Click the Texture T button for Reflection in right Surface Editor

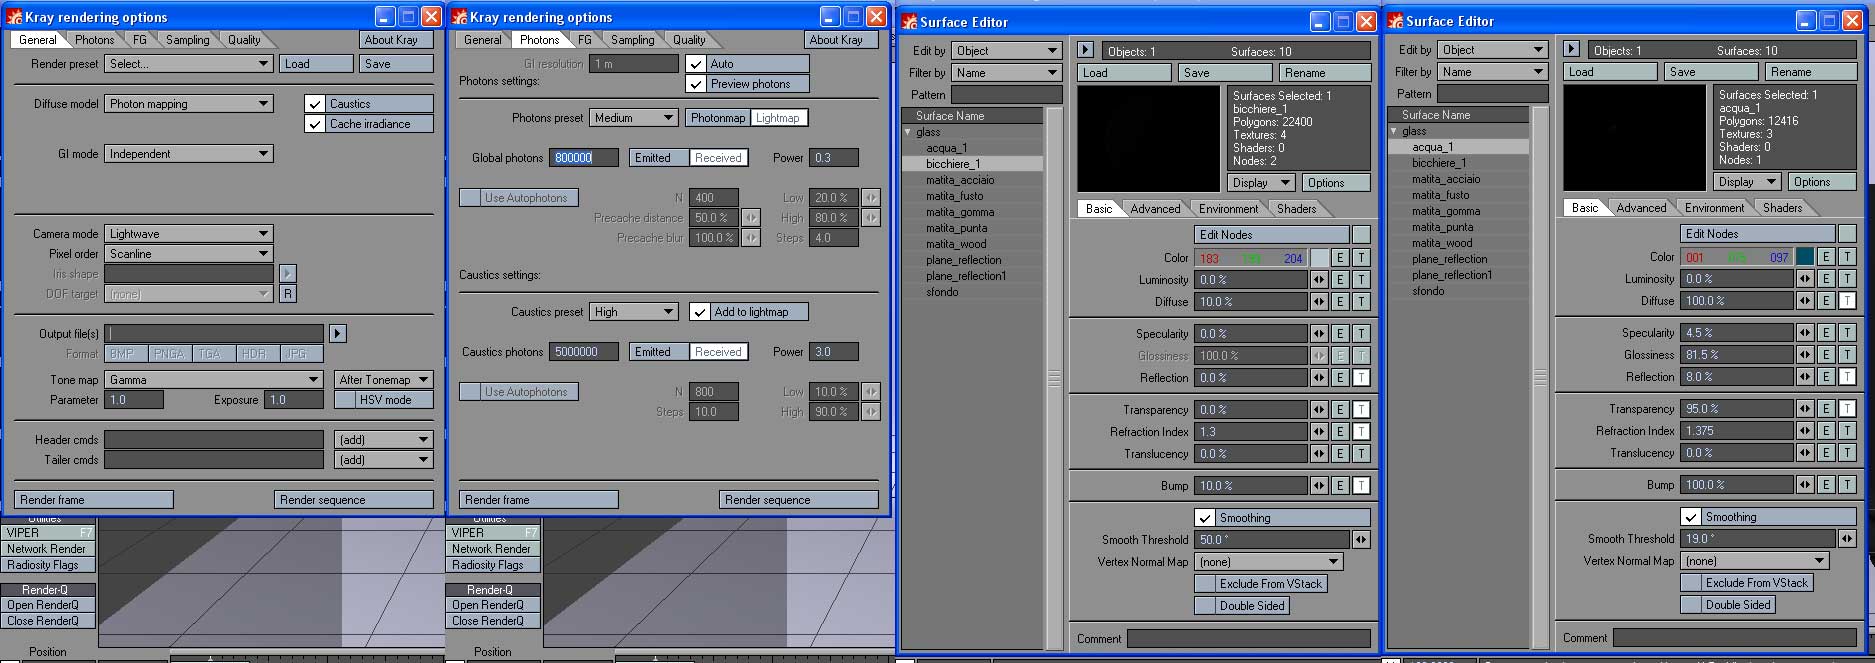click(x=1847, y=377)
